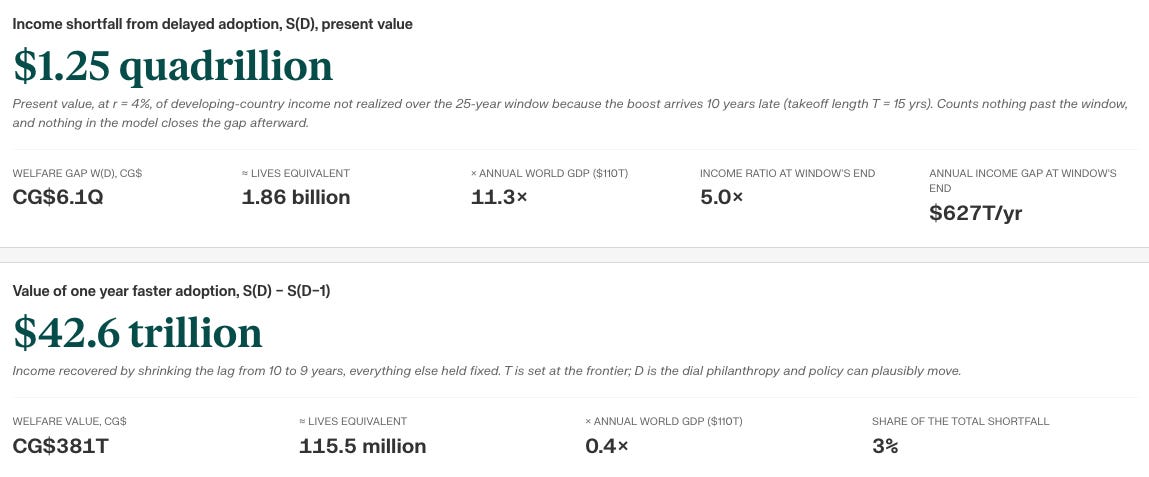Click the 'ANNUAL INCOME GAP AT WINDOW'S END' label
Viewport: 1149px width, 477px height.
(1023, 181)
